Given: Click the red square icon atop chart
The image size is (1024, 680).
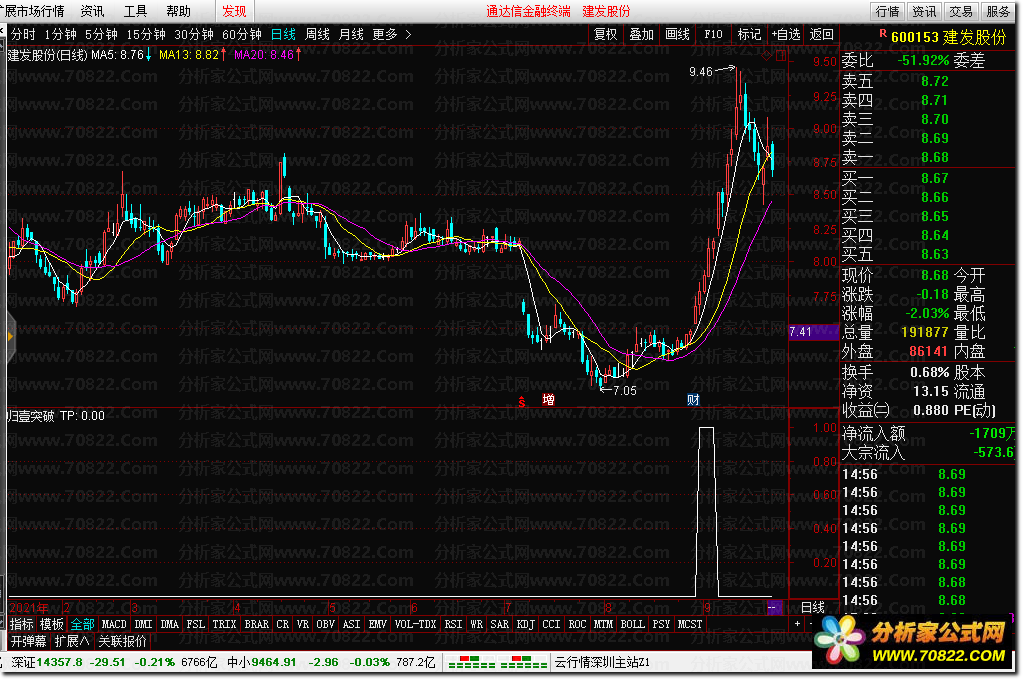Looking at the screenshot, I should 780,56.
